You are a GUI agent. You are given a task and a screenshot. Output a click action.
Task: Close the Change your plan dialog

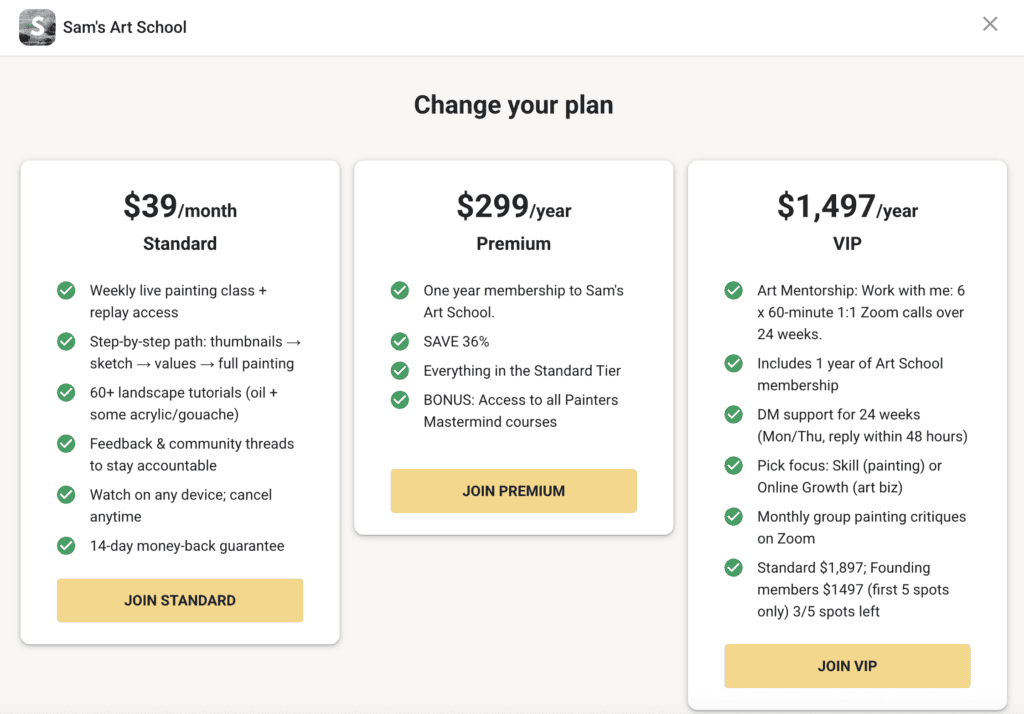(990, 24)
